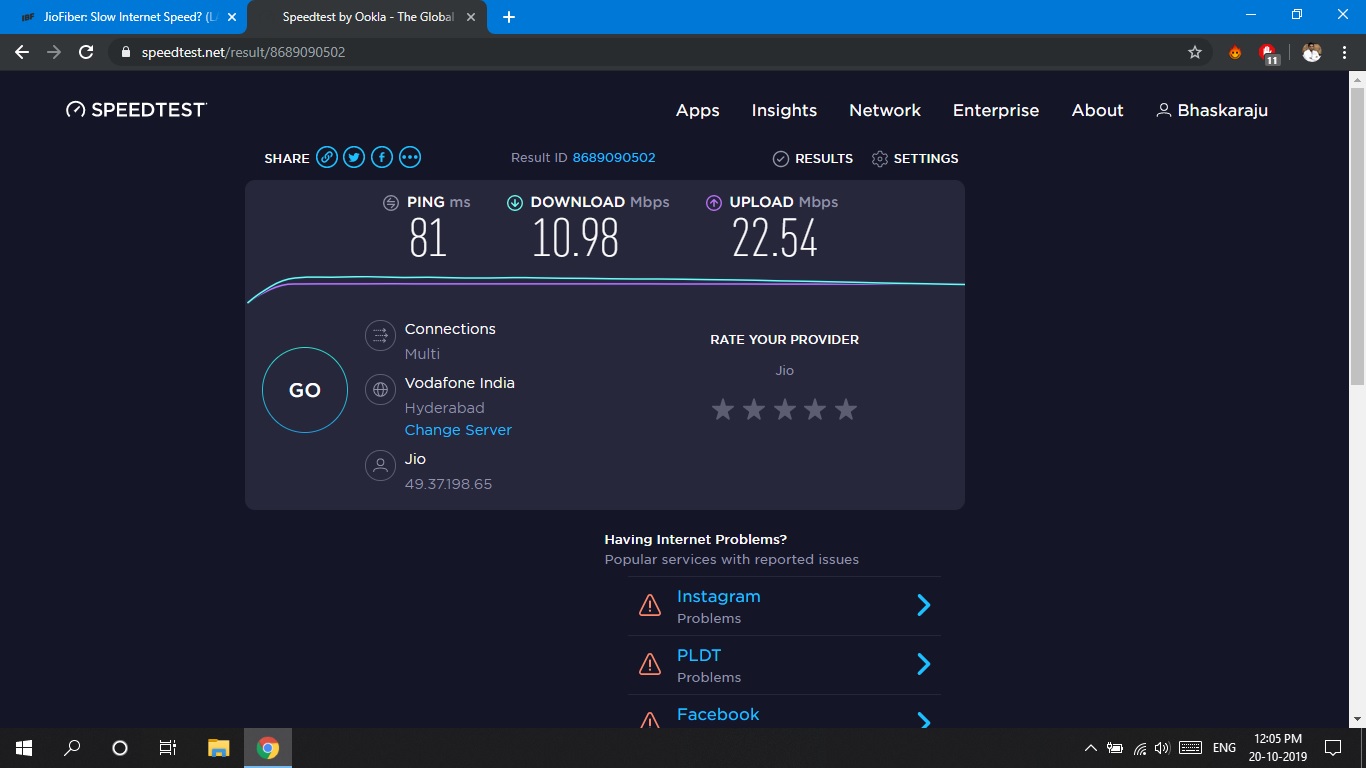Open File Explorer from taskbar

point(218,748)
